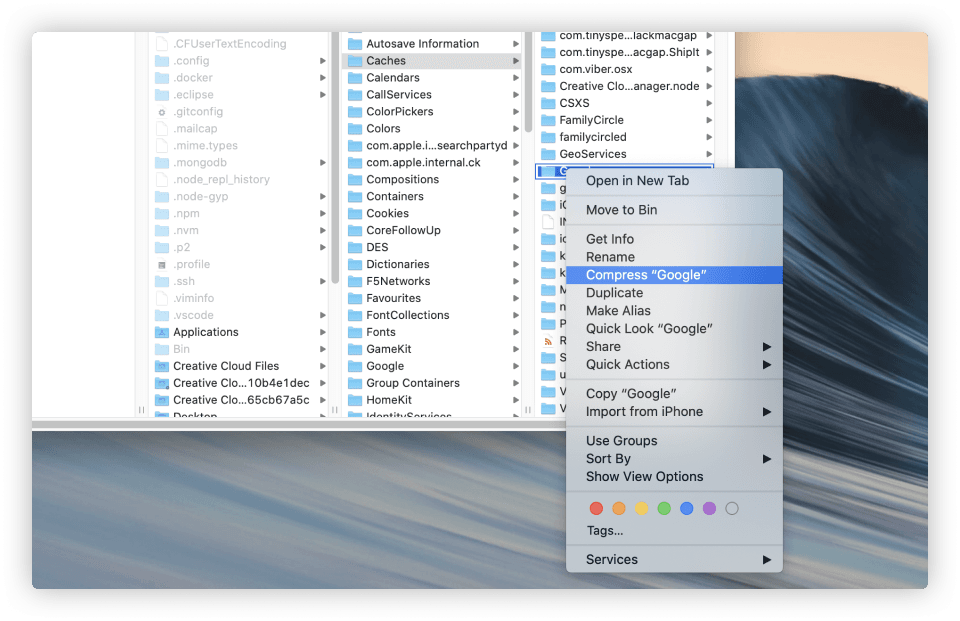Click the GeoServices folder icon
This screenshot has height=621, width=960.
tap(548, 154)
